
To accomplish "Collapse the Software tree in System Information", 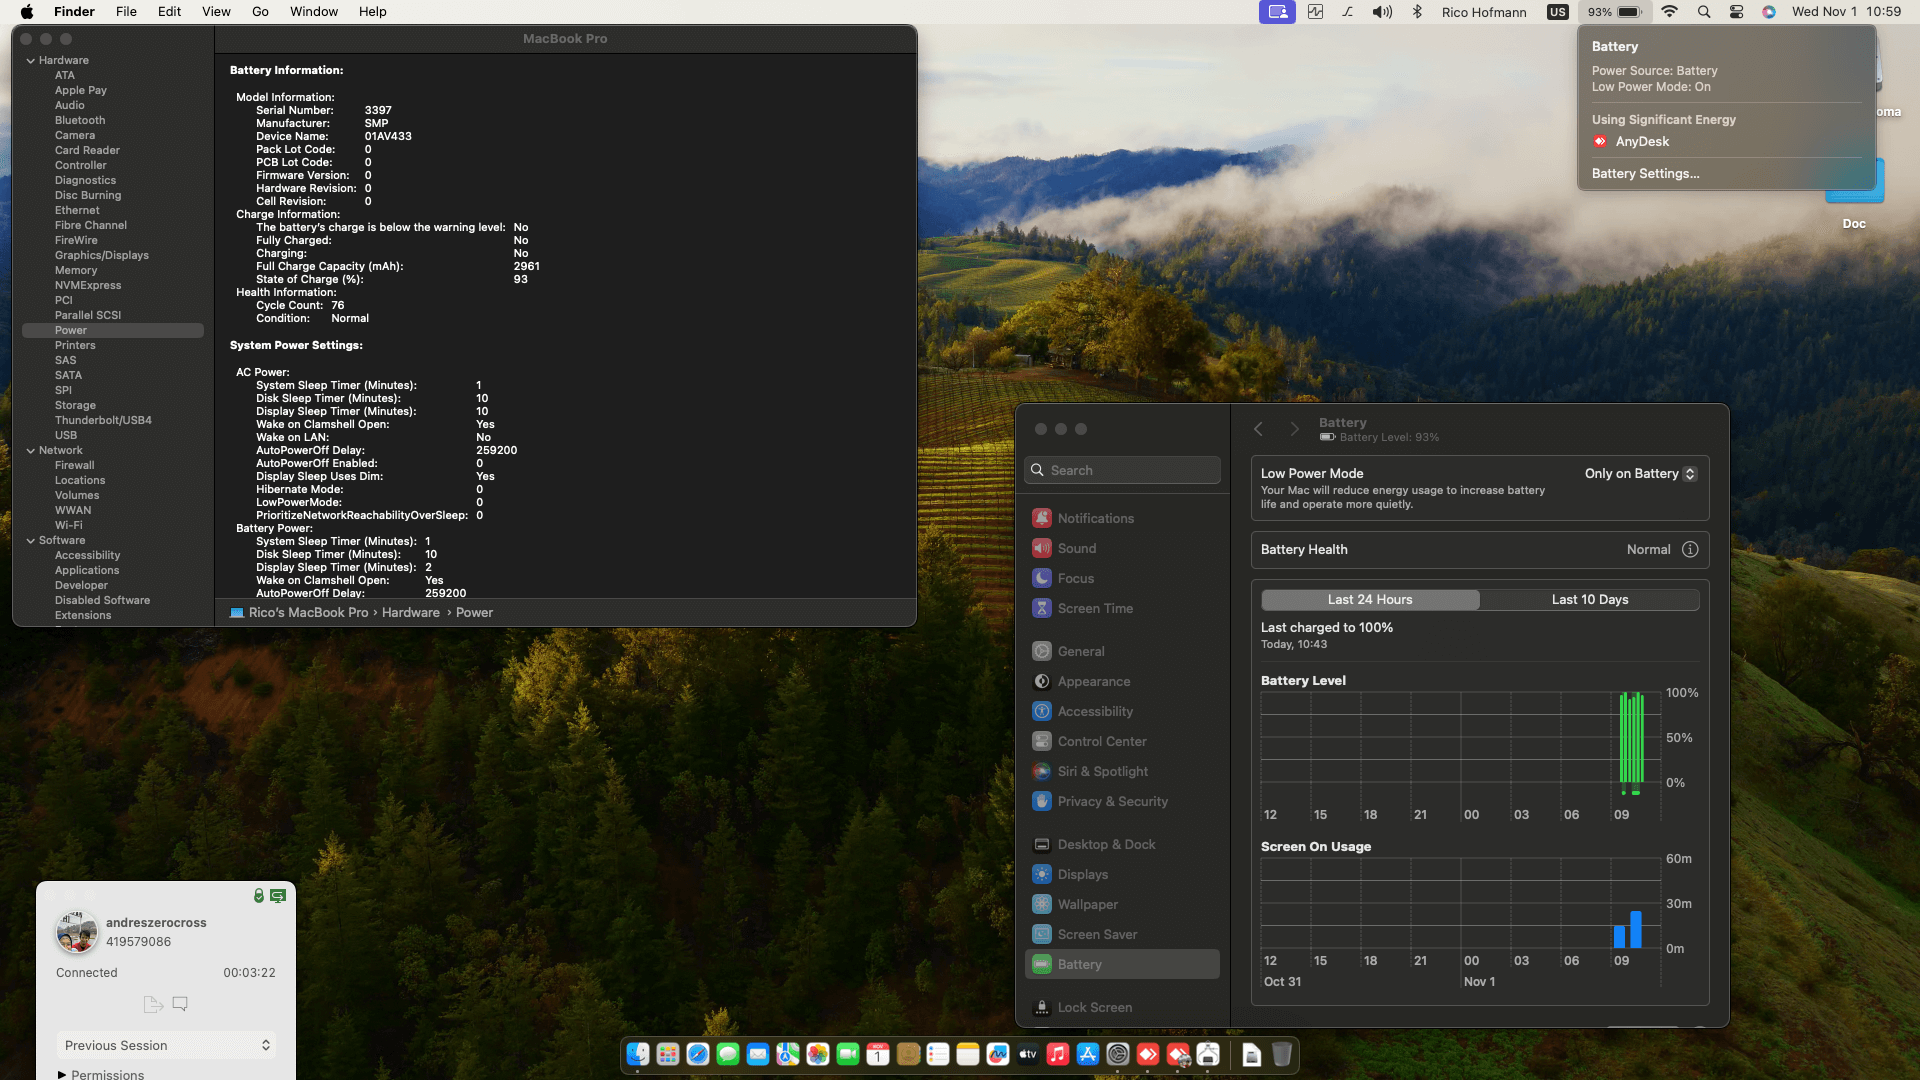I will tap(31, 540).
